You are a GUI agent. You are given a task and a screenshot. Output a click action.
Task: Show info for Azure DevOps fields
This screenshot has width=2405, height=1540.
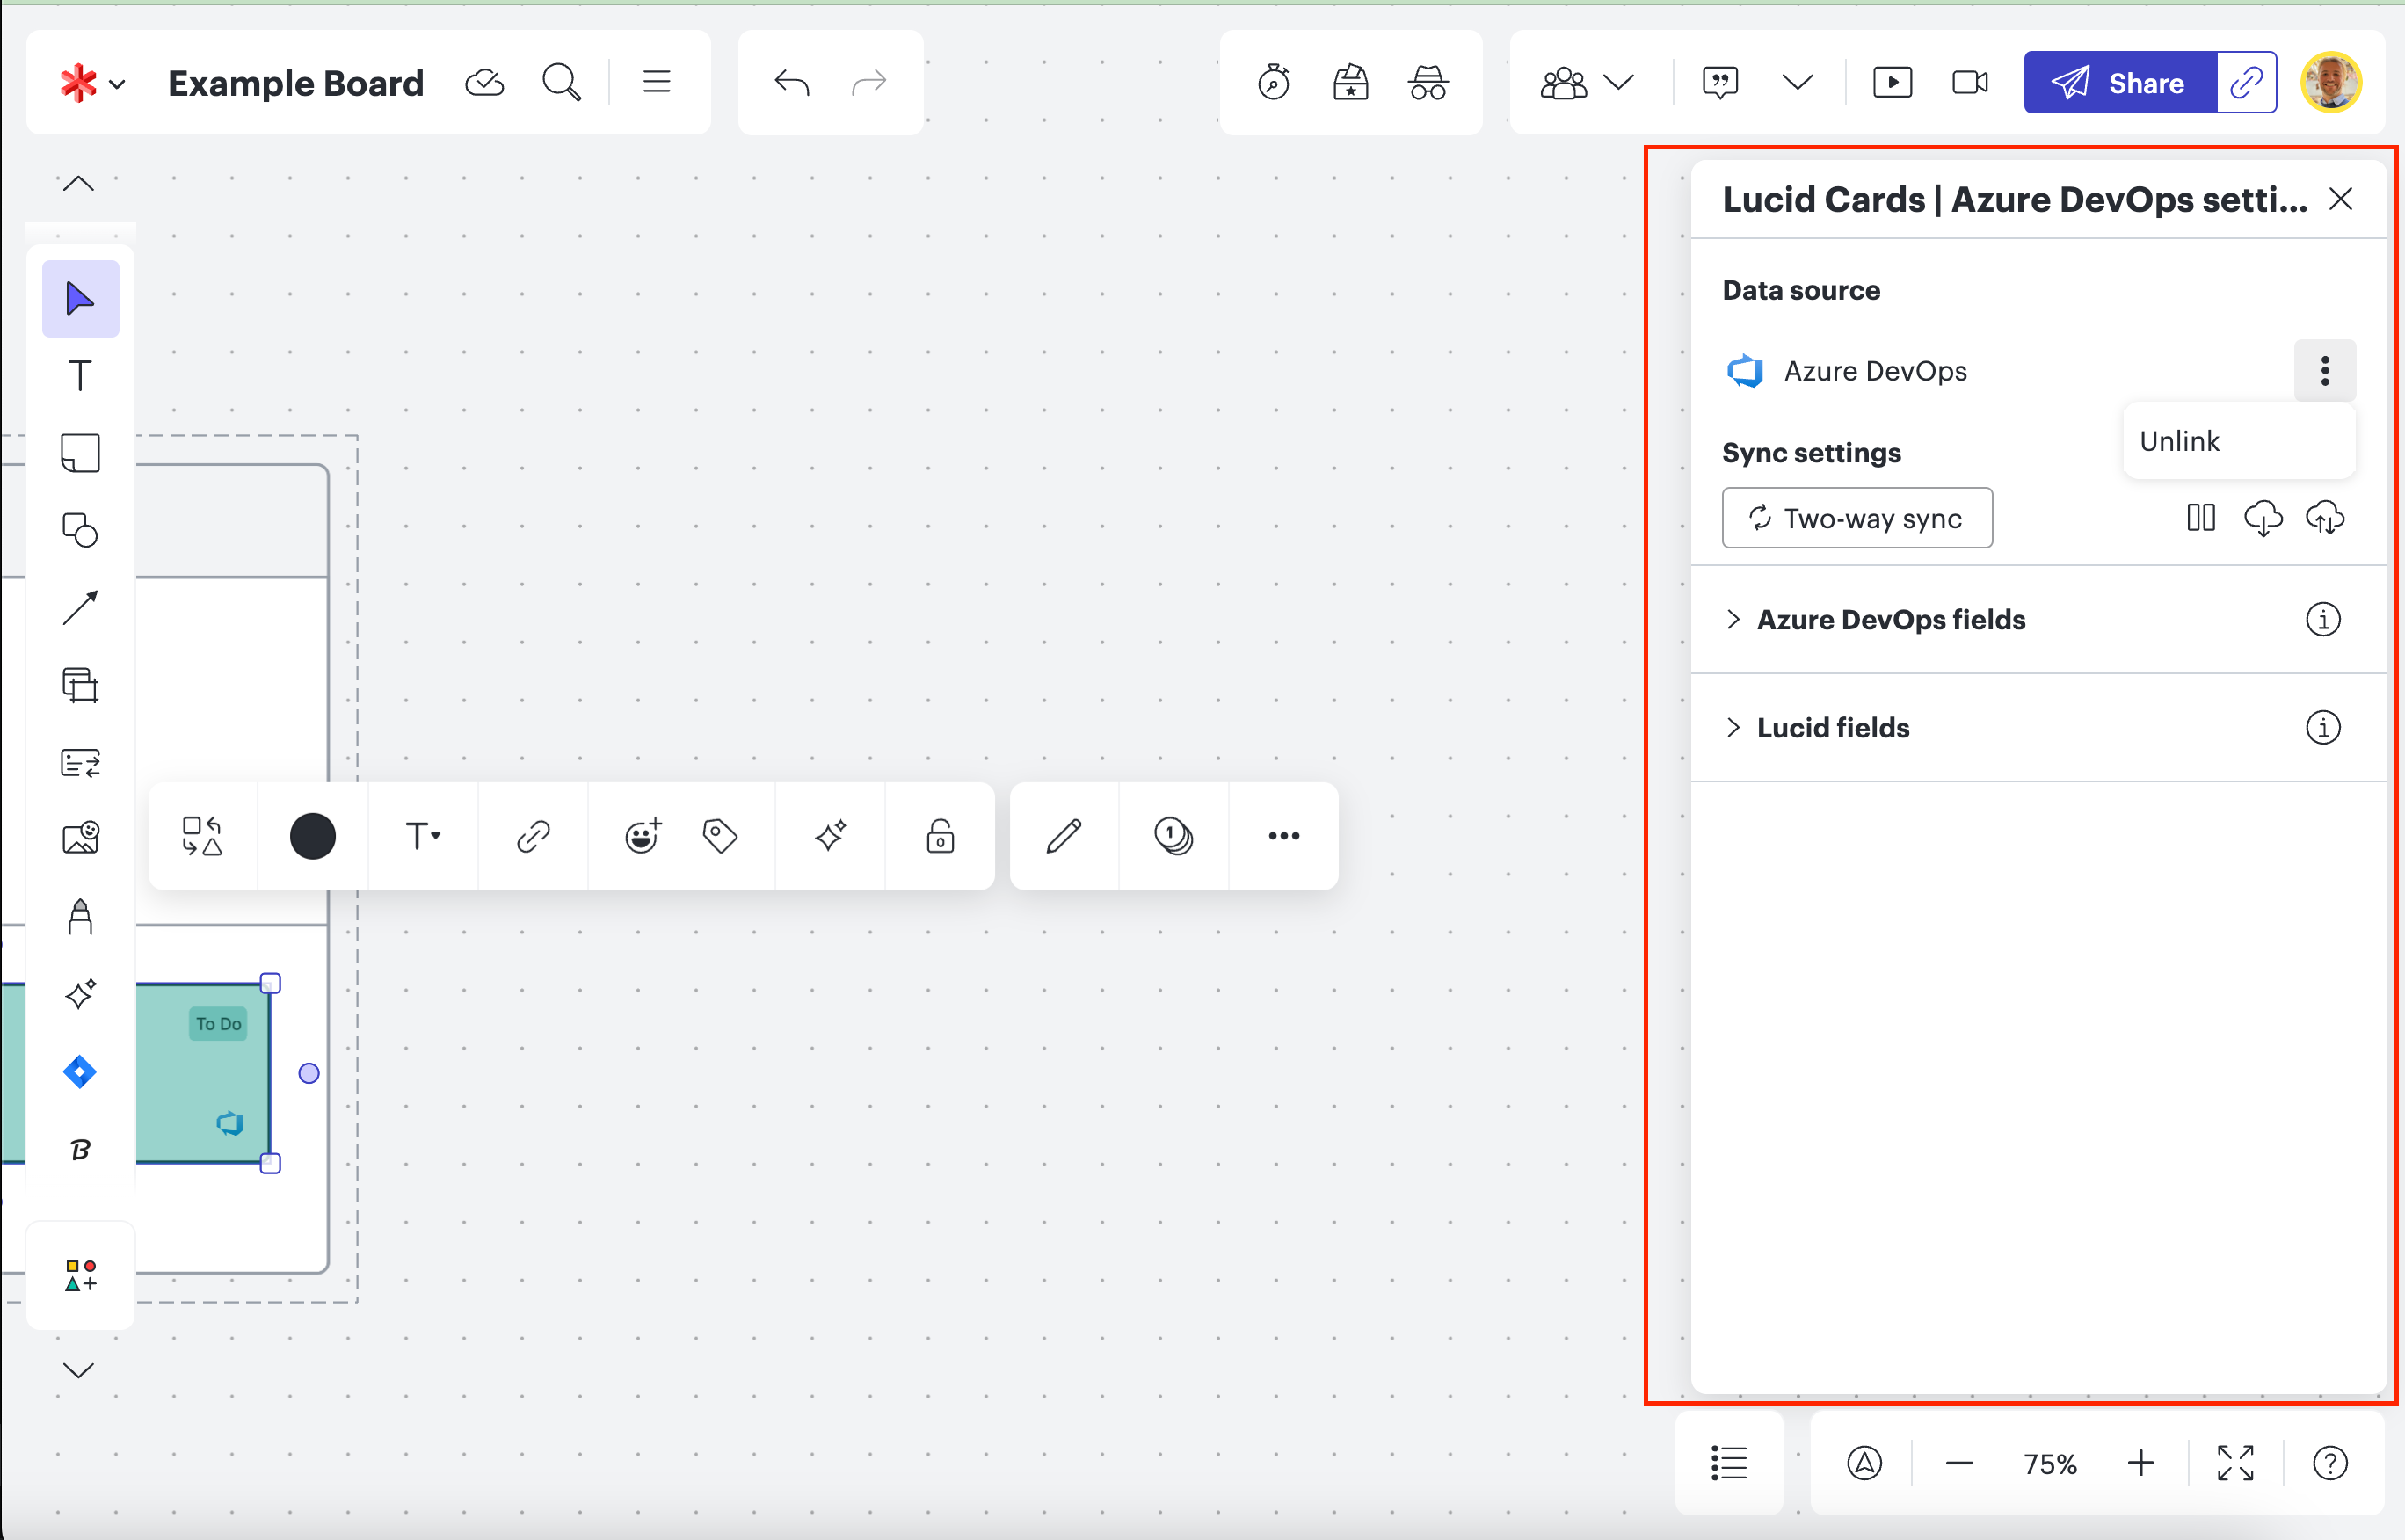click(2323, 620)
